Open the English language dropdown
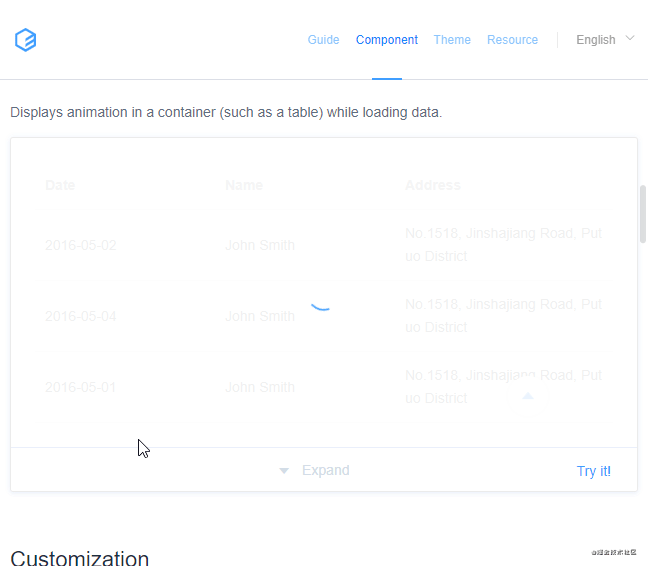The height and width of the screenshot is (566, 648). [x=596, y=40]
